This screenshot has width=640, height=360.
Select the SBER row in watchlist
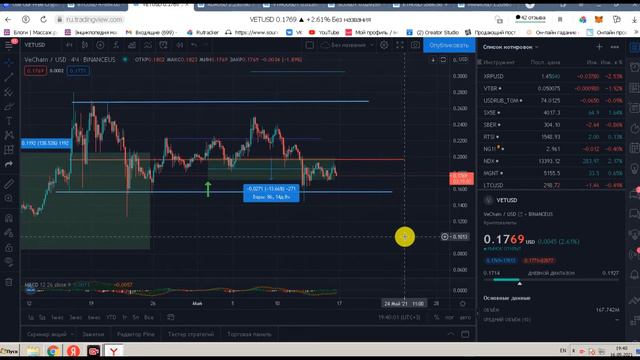click(552, 124)
